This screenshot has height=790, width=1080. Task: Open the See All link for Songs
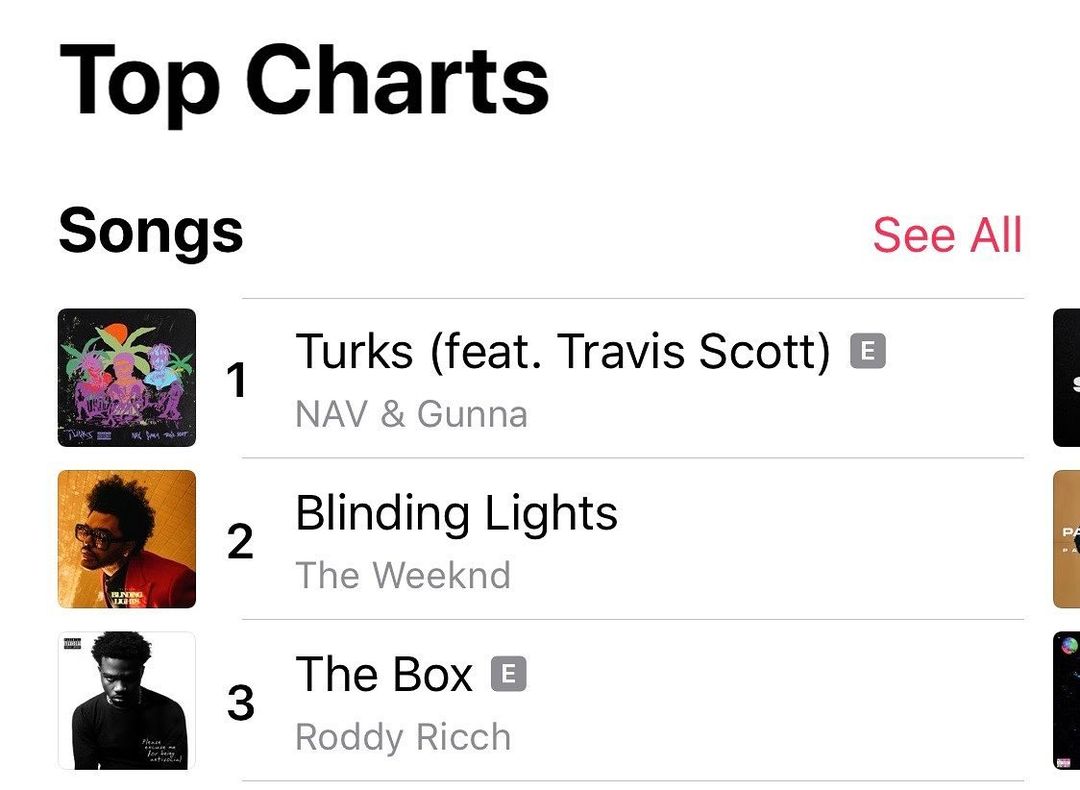point(947,235)
